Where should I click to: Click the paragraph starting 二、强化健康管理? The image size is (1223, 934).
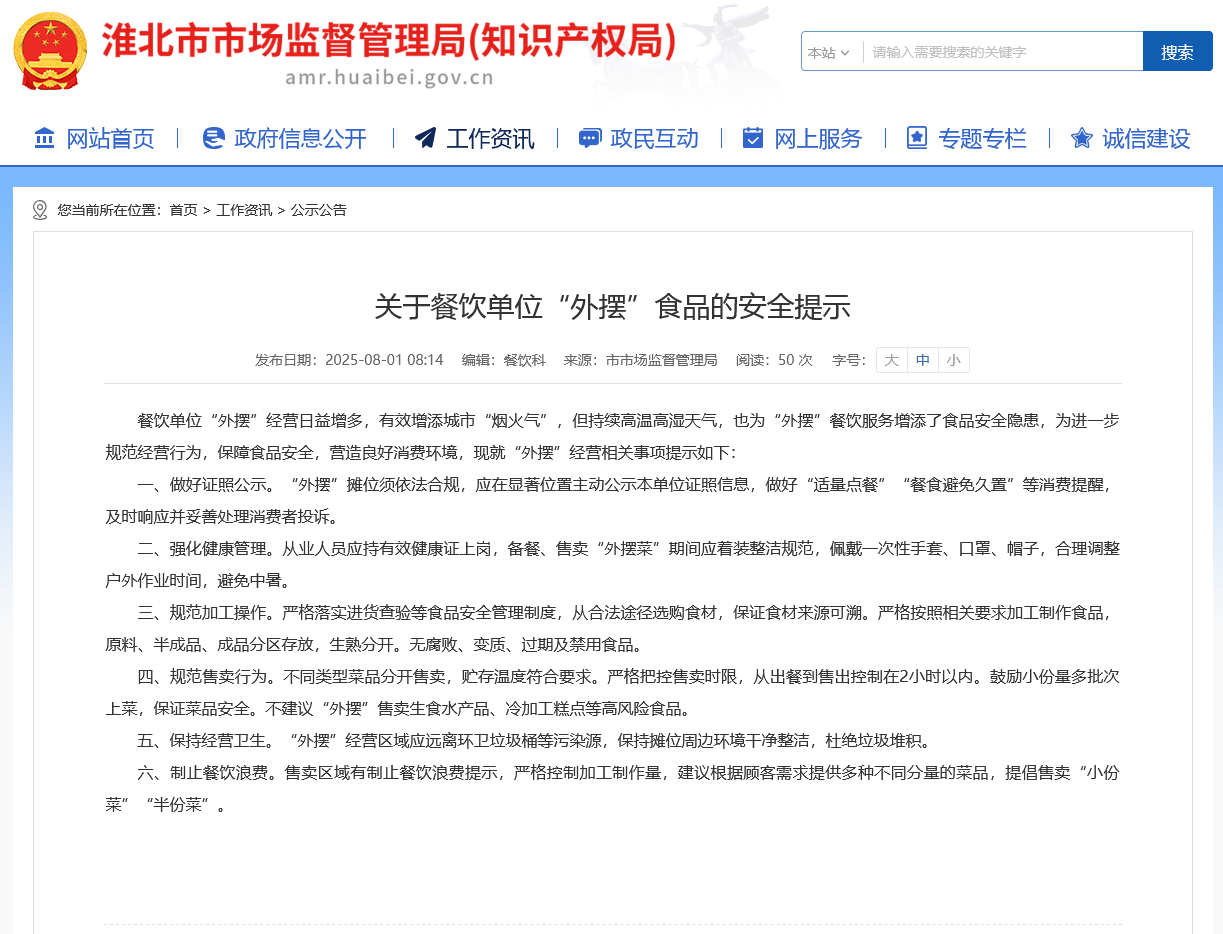[612, 564]
